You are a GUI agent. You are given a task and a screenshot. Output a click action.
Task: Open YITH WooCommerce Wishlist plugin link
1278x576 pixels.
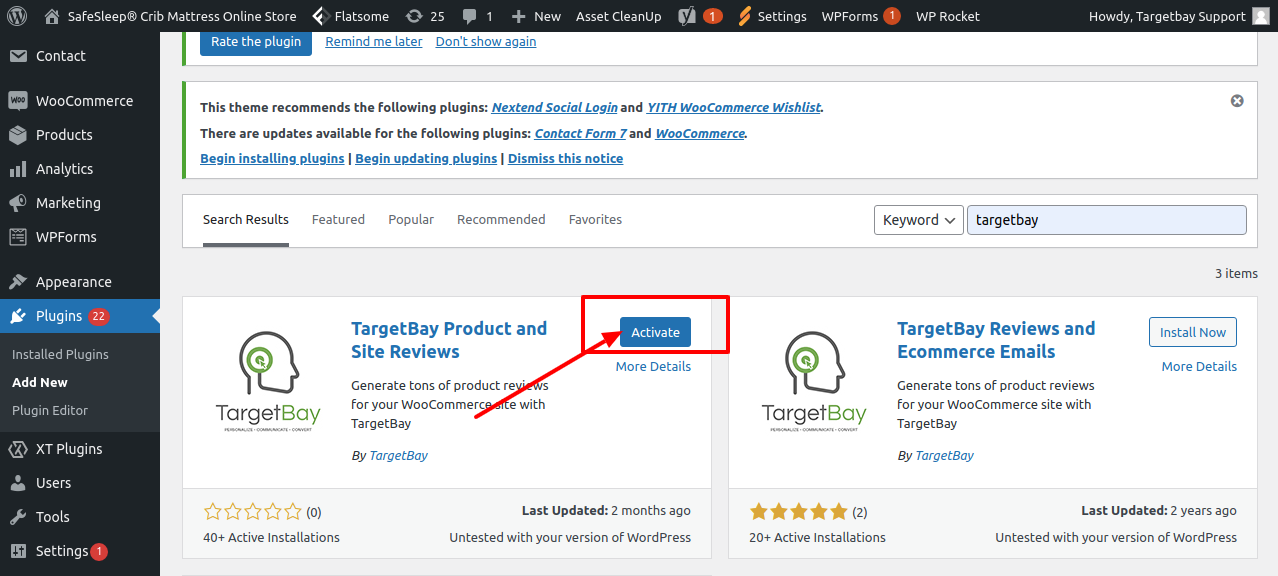[x=734, y=108]
